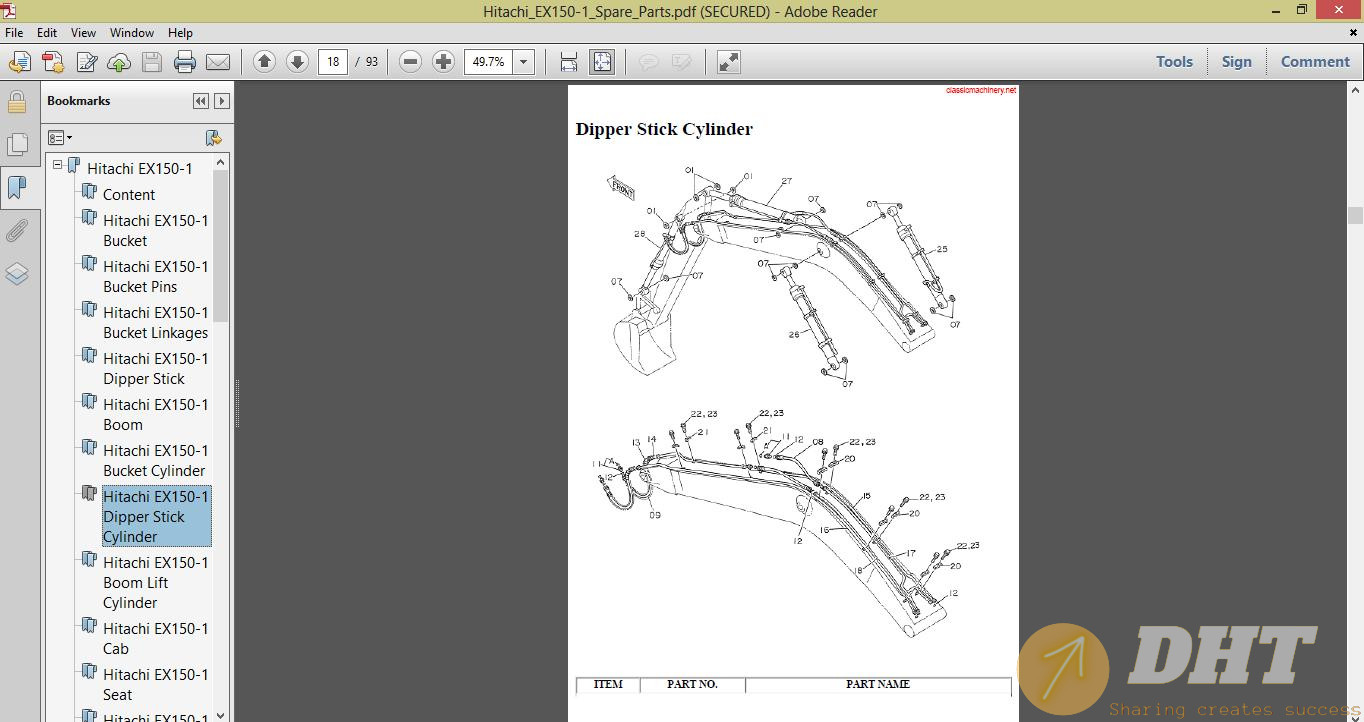Select the Dipper Stick Cylinder bookmark
1364x722 pixels.
(156, 517)
